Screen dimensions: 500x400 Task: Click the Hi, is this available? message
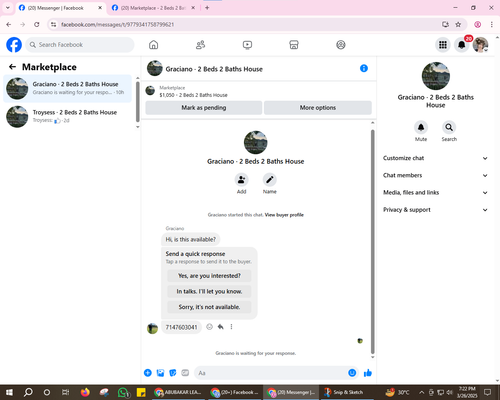click(191, 239)
